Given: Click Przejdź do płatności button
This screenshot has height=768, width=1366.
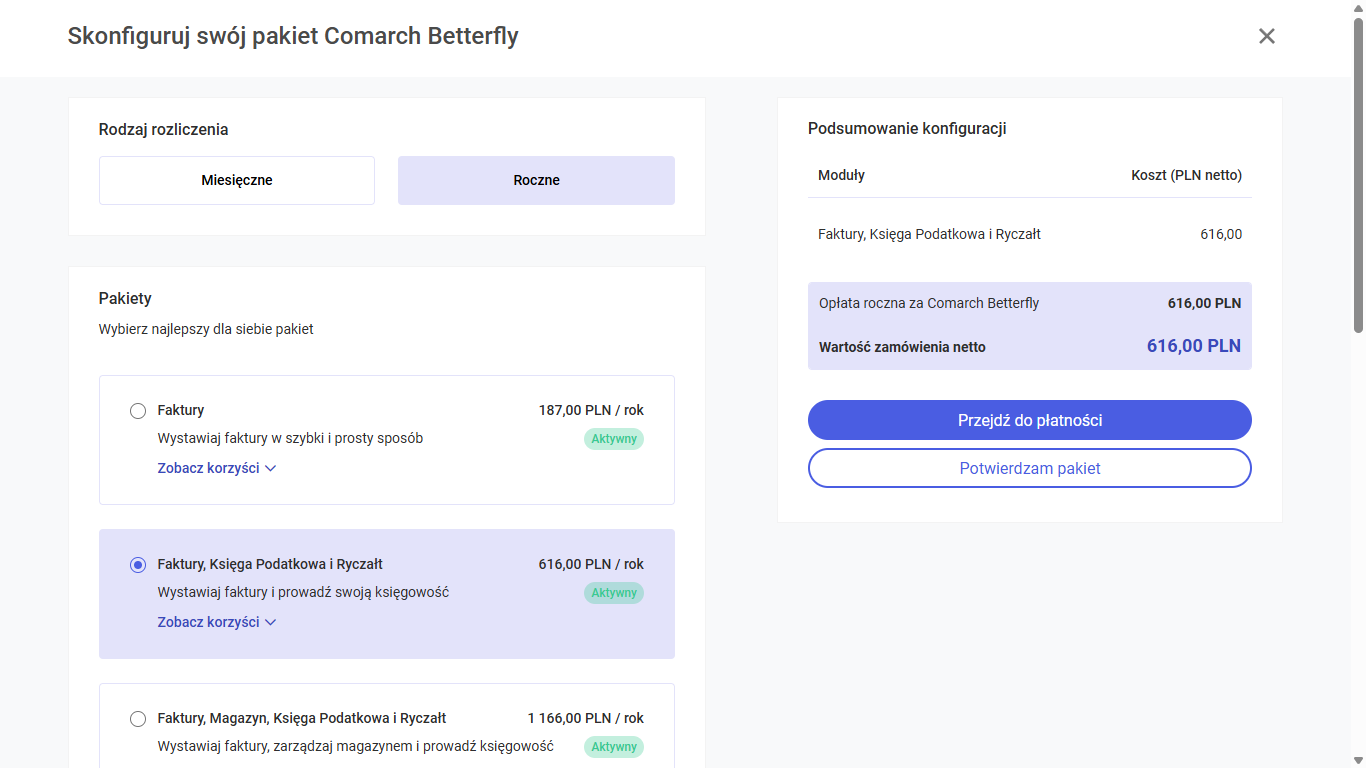Looking at the screenshot, I should [x=1029, y=420].
